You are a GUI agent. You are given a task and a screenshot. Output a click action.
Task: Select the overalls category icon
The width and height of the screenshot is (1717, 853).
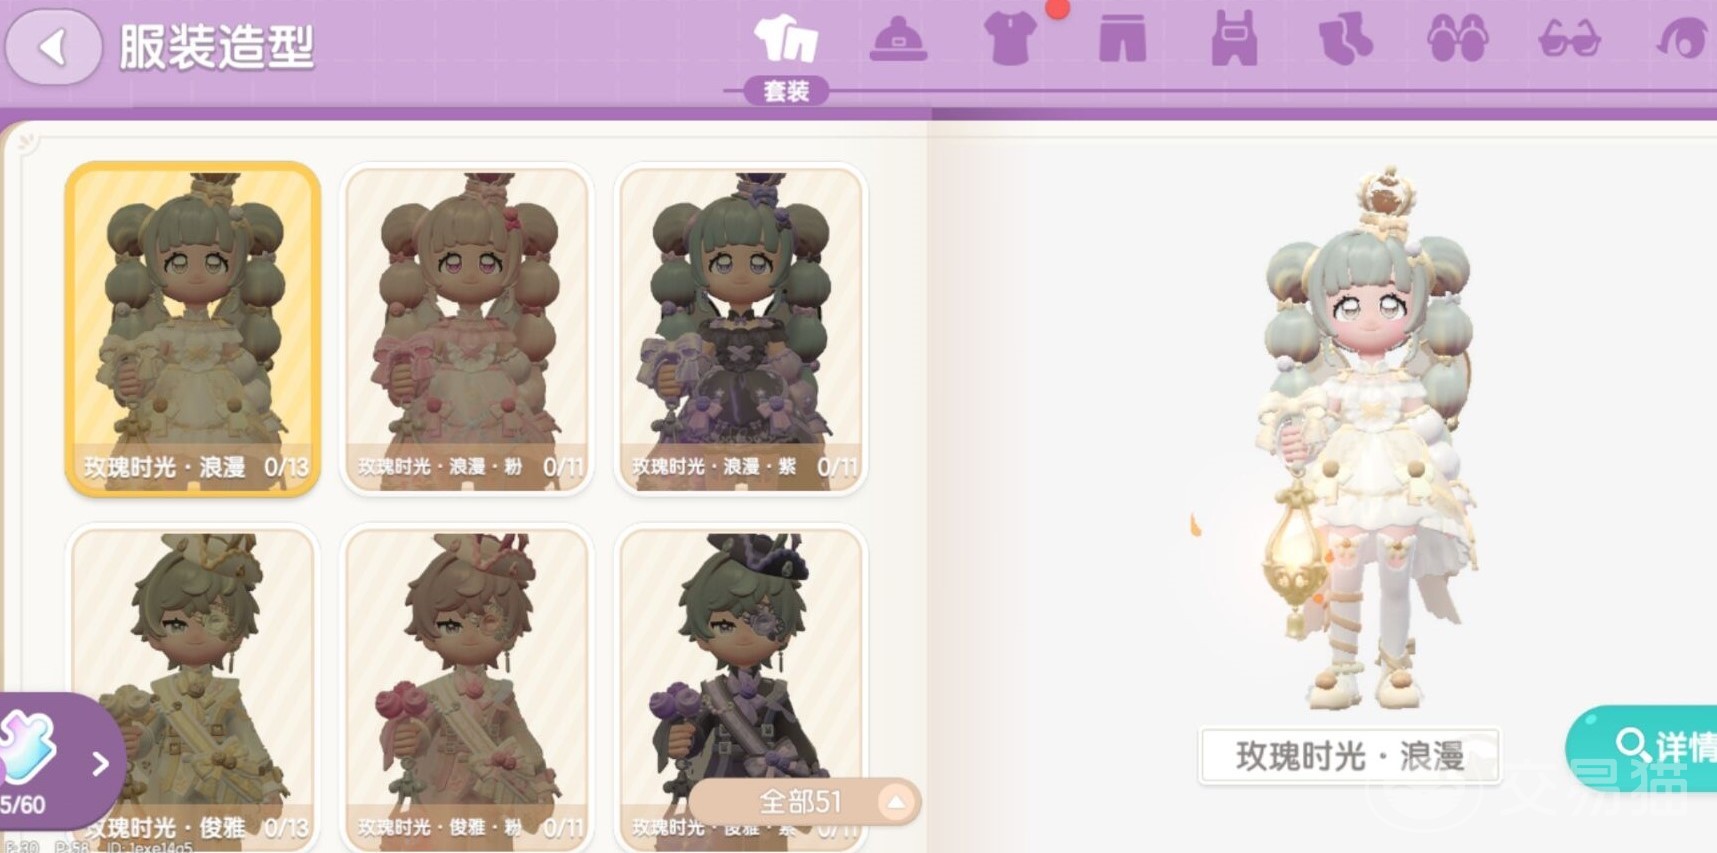[1234, 41]
